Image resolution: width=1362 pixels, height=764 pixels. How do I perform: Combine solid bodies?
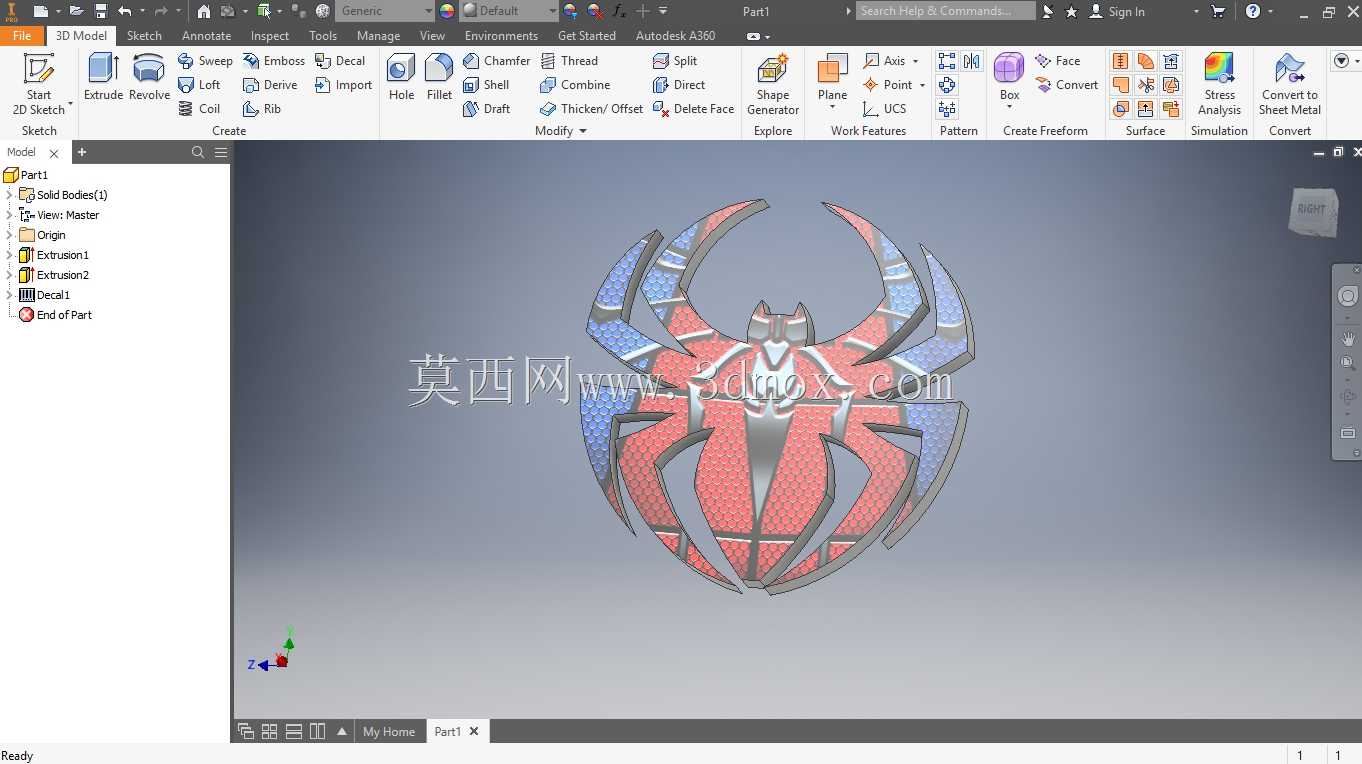pyautogui.click(x=575, y=85)
